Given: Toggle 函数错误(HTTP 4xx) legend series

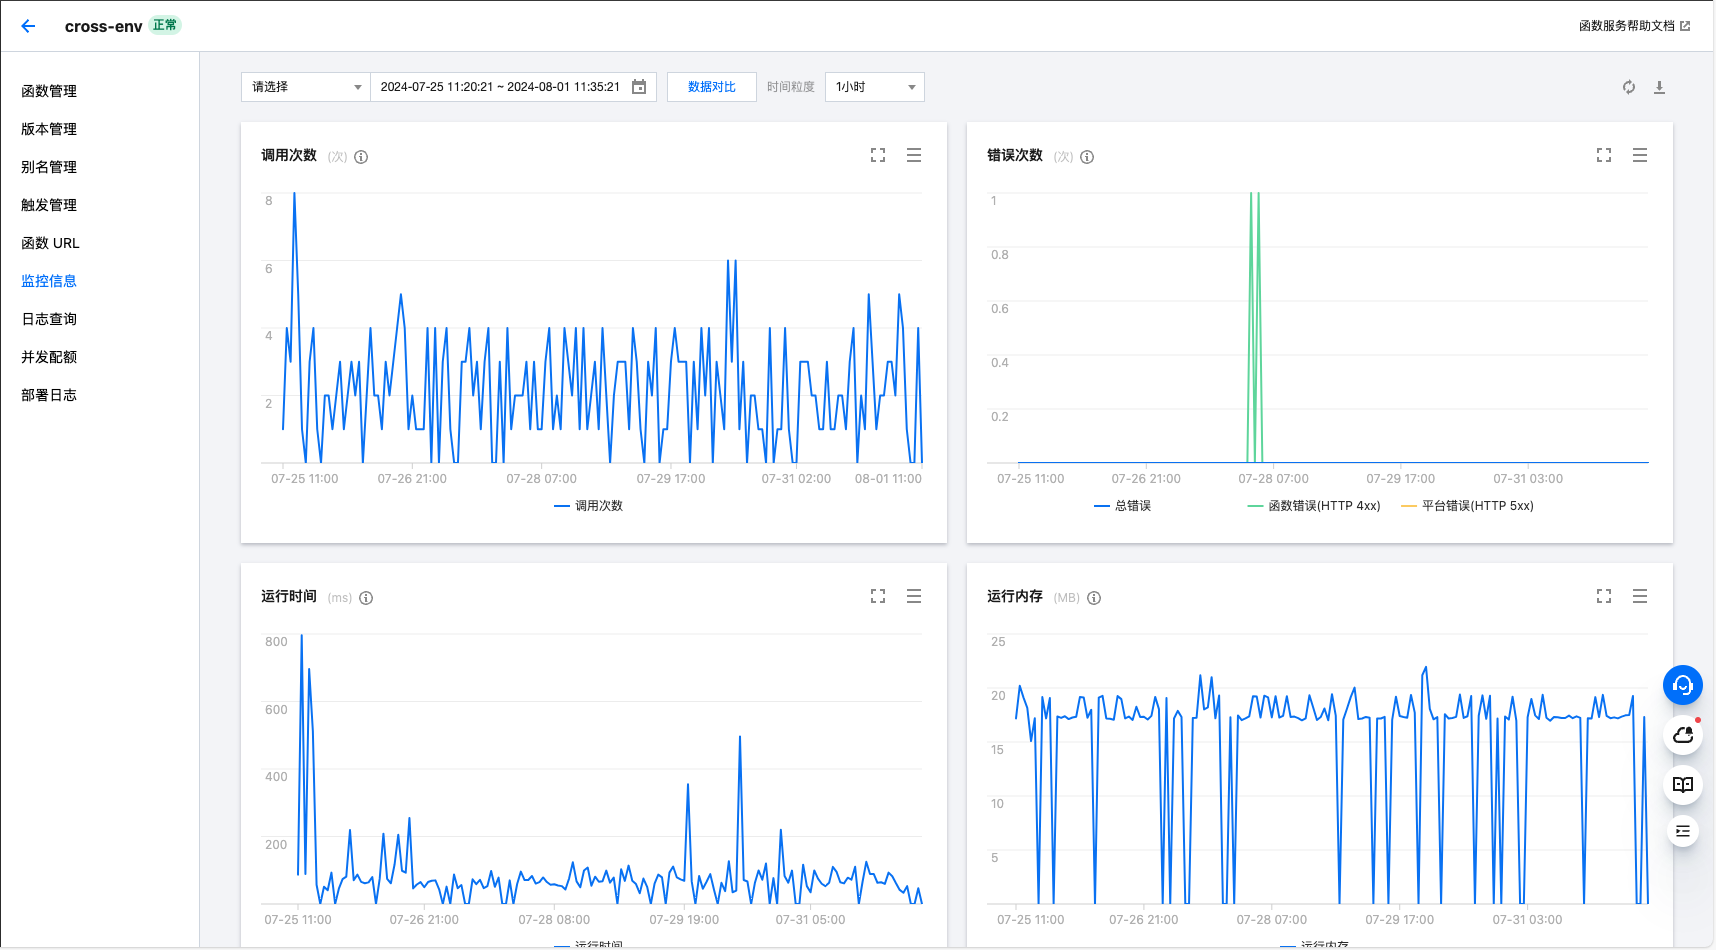Looking at the screenshot, I should (1314, 506).
